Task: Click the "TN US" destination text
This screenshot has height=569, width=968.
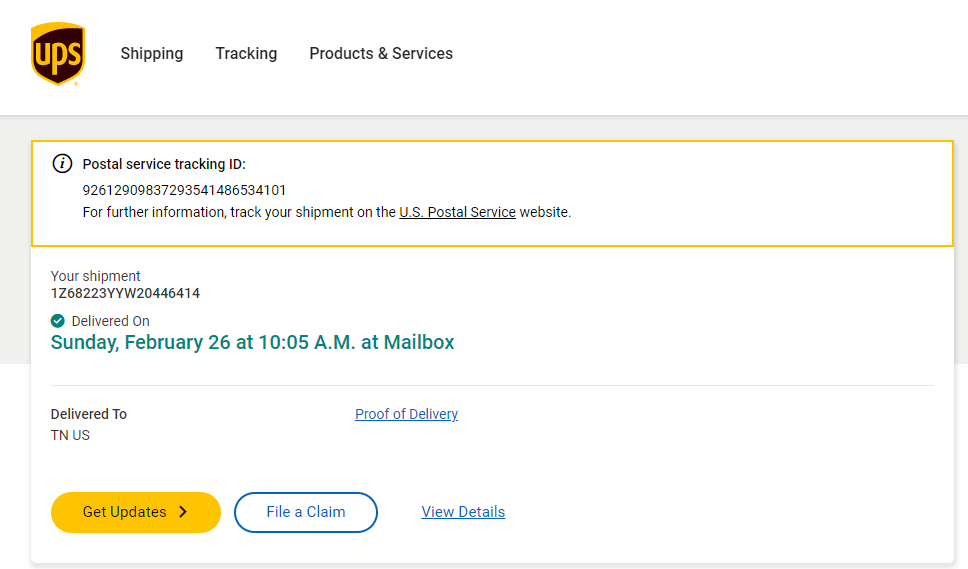Action: pyautogui.click(x=70, y=435)
